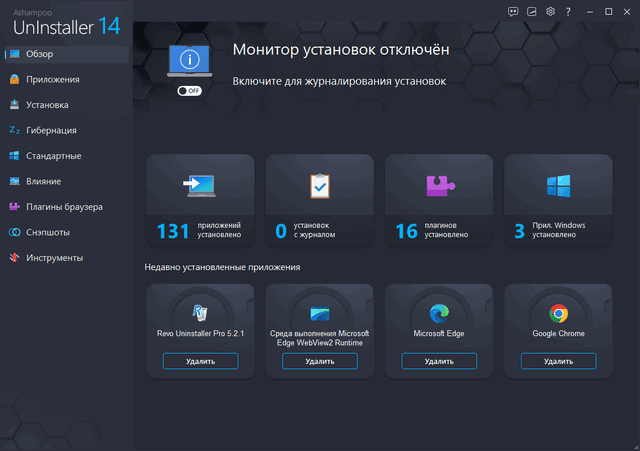Click the help question mark icon
This screenshot has height=451, width=640.
[x=567, y=11]
